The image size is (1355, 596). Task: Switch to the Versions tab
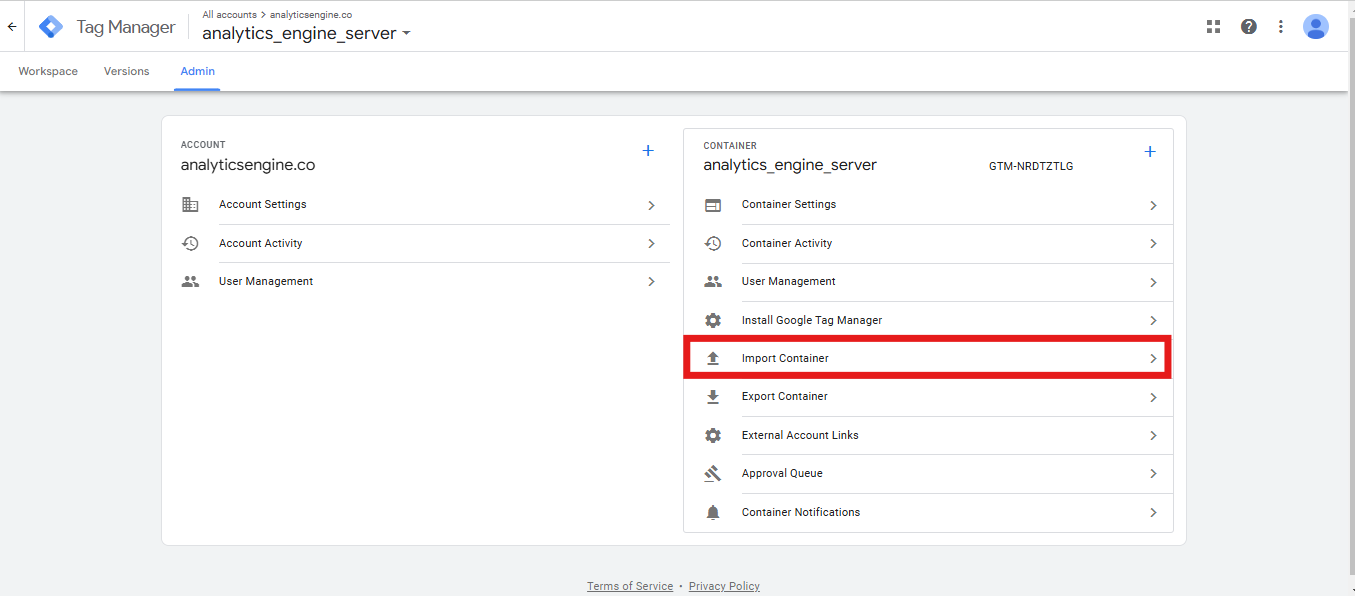pos(127,71)
